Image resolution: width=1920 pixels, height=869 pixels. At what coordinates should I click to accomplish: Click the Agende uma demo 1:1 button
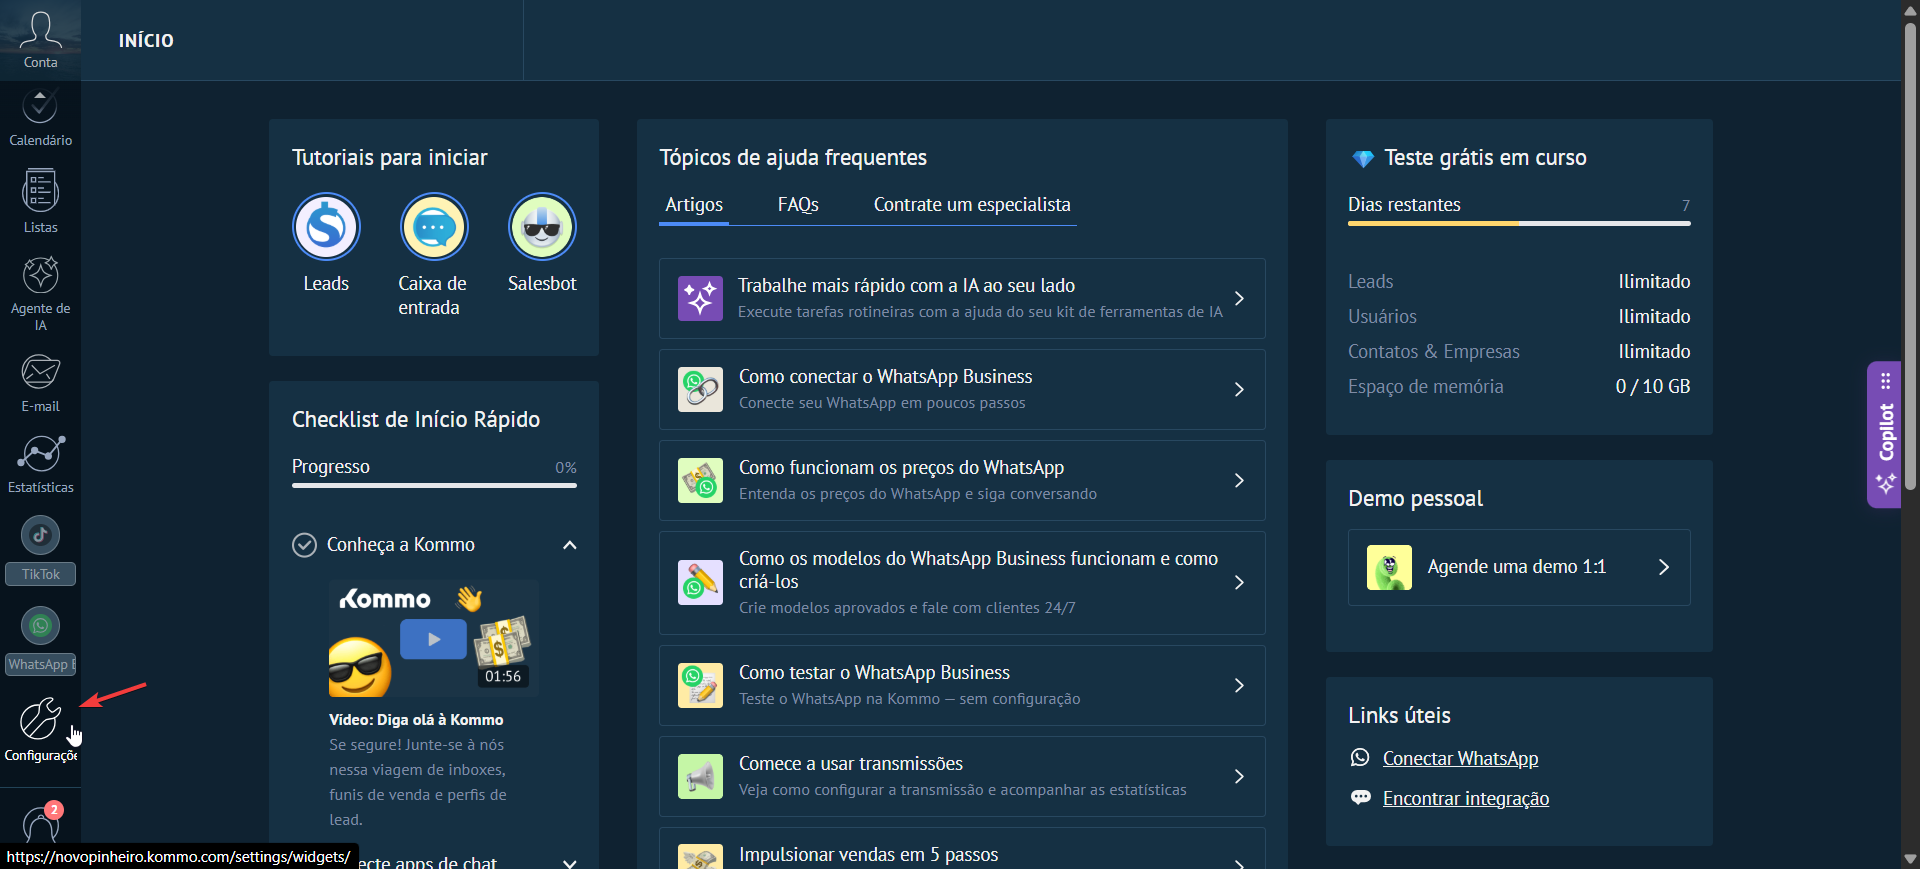[1518, 567]
